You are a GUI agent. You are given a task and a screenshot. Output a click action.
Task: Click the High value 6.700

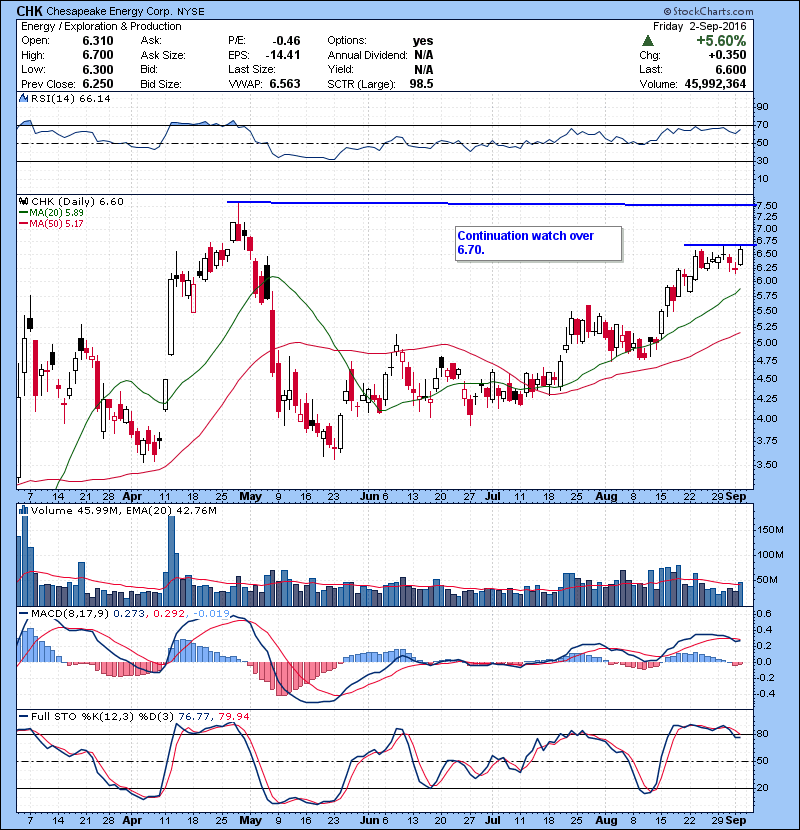coord(98,55)
